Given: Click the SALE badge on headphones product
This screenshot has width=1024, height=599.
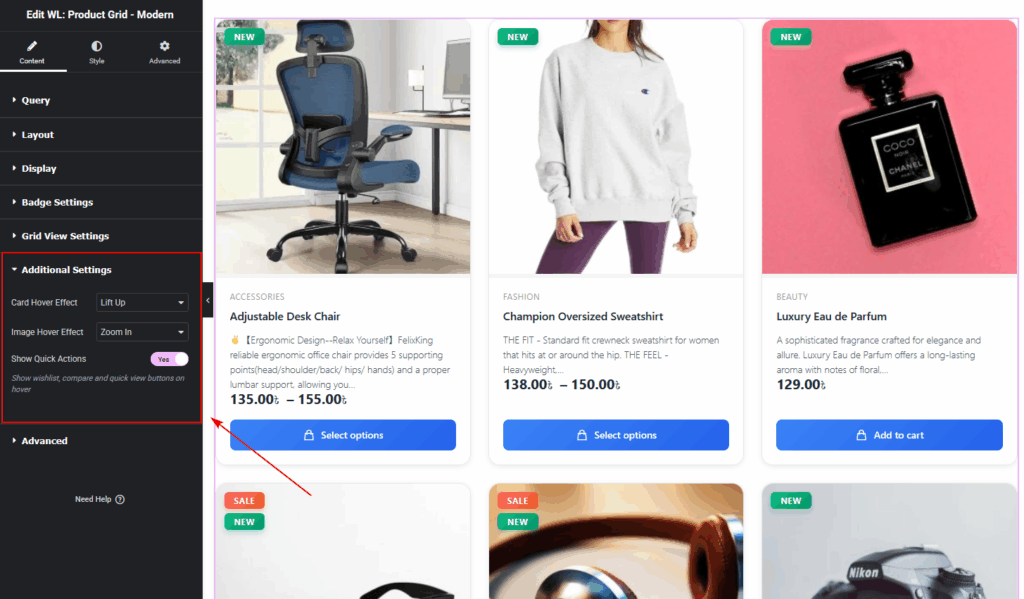Looking at the screenshot, I should [517, 501].
